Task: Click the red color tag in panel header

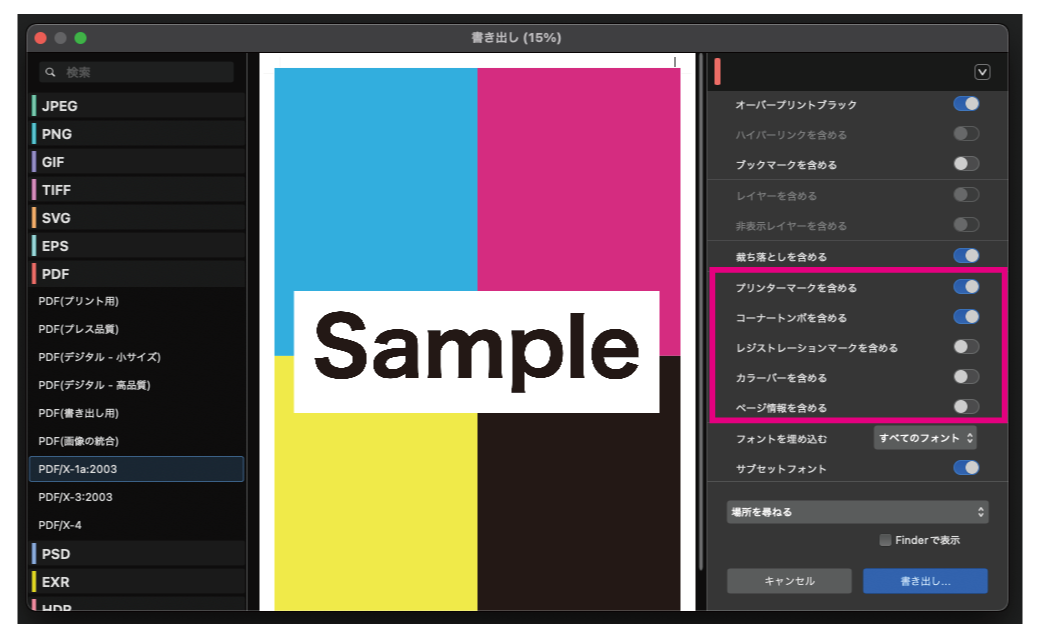Action: 718,72
